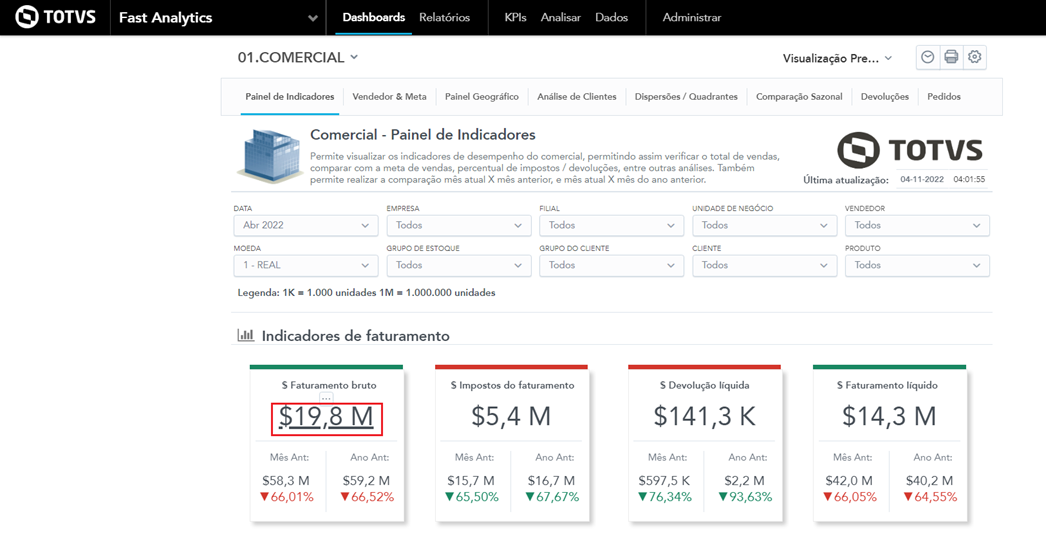Open Dispersões / Quadrantes tab
Screen dimensions: 1046x541
(x=686, y=97)
